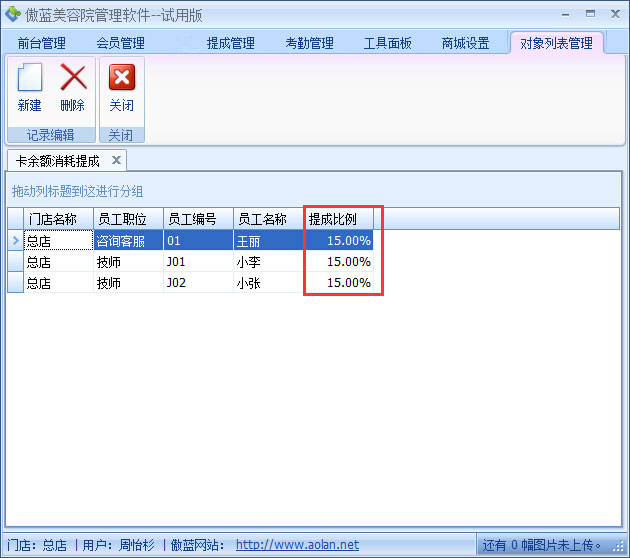This screenshot has width=630, height=558.
Task: Open the 提成管理 tab
Action: pyautogui.click(x=230, y=43)
